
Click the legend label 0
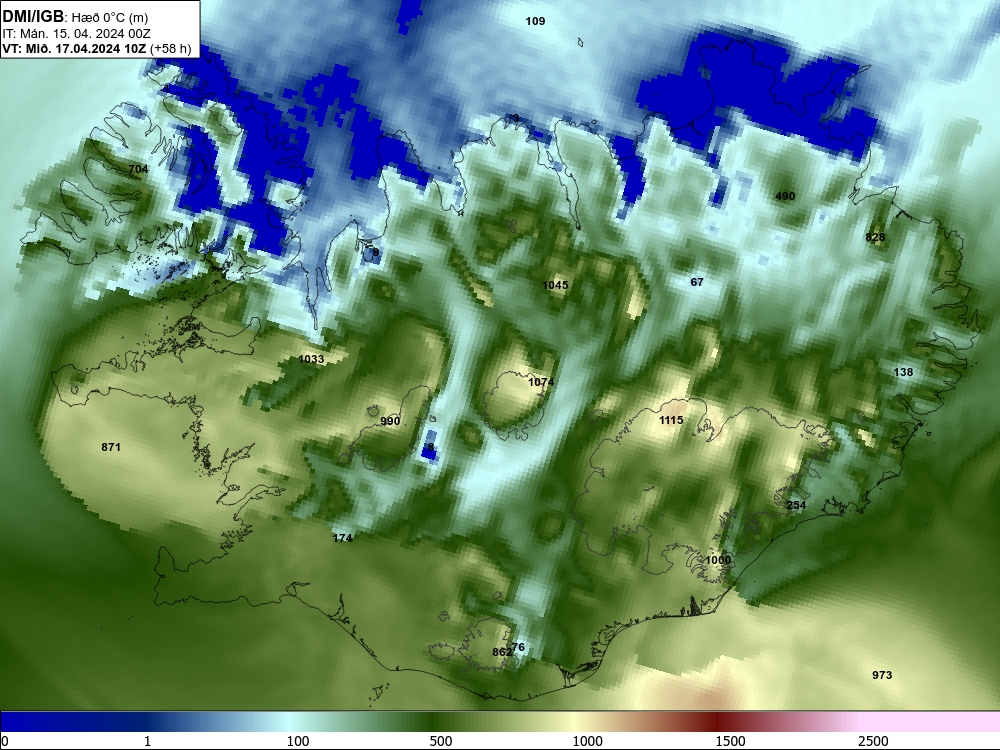[x=6, y=741]
